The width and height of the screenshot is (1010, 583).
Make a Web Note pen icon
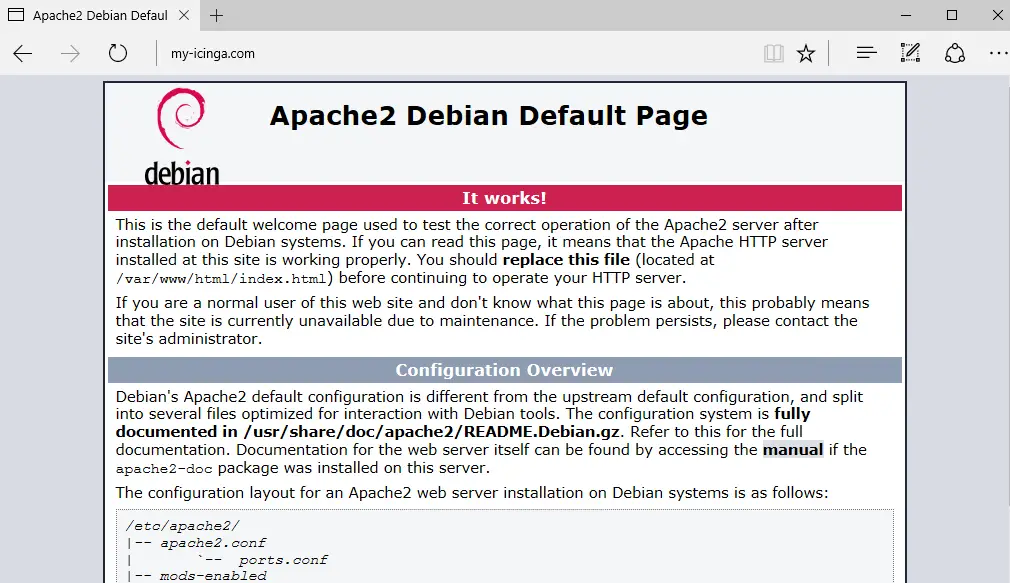click(x=910, y=53)
